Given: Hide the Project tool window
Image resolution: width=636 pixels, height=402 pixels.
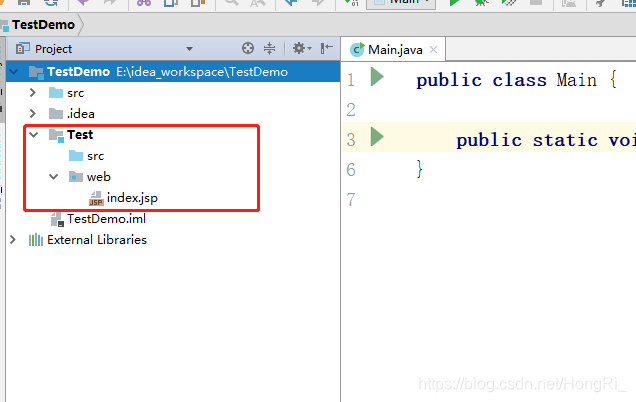Looking at the screenshot, I should (x=327, y=48).
